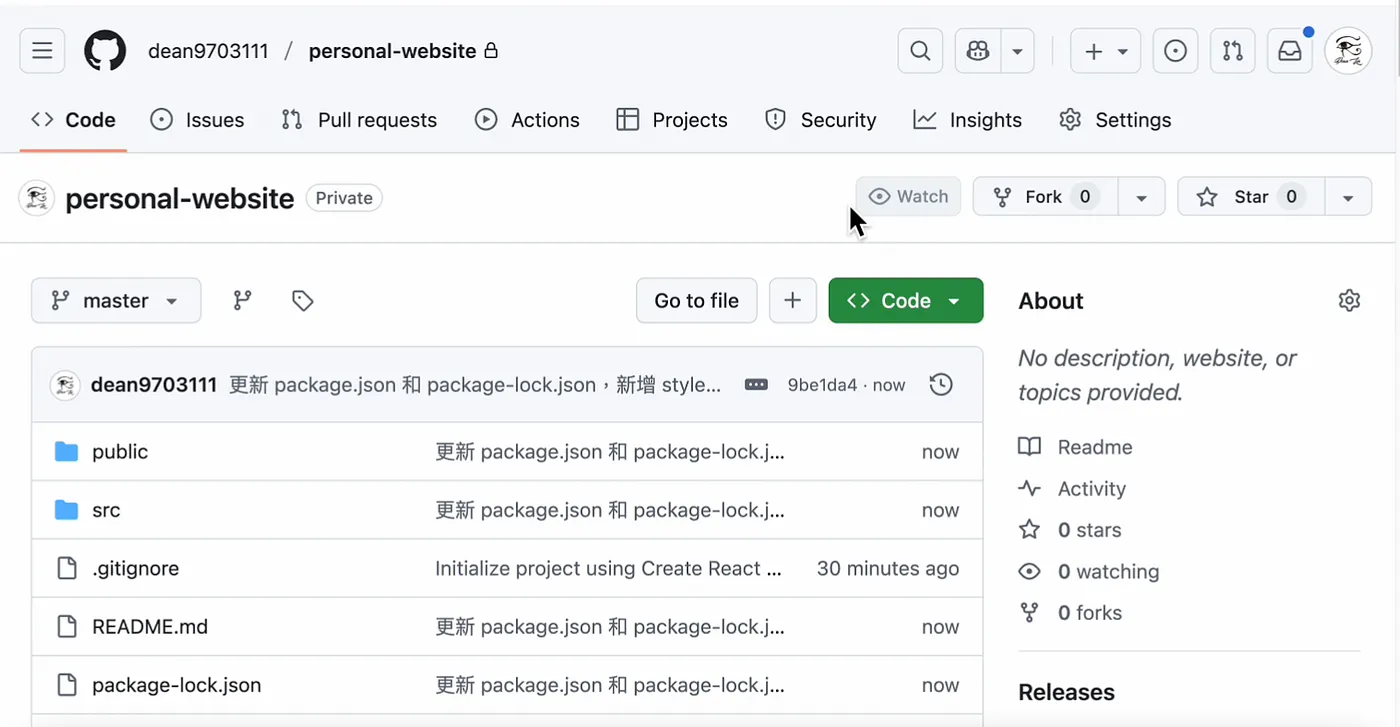Click the Go to file button

(x=696, y=301)
